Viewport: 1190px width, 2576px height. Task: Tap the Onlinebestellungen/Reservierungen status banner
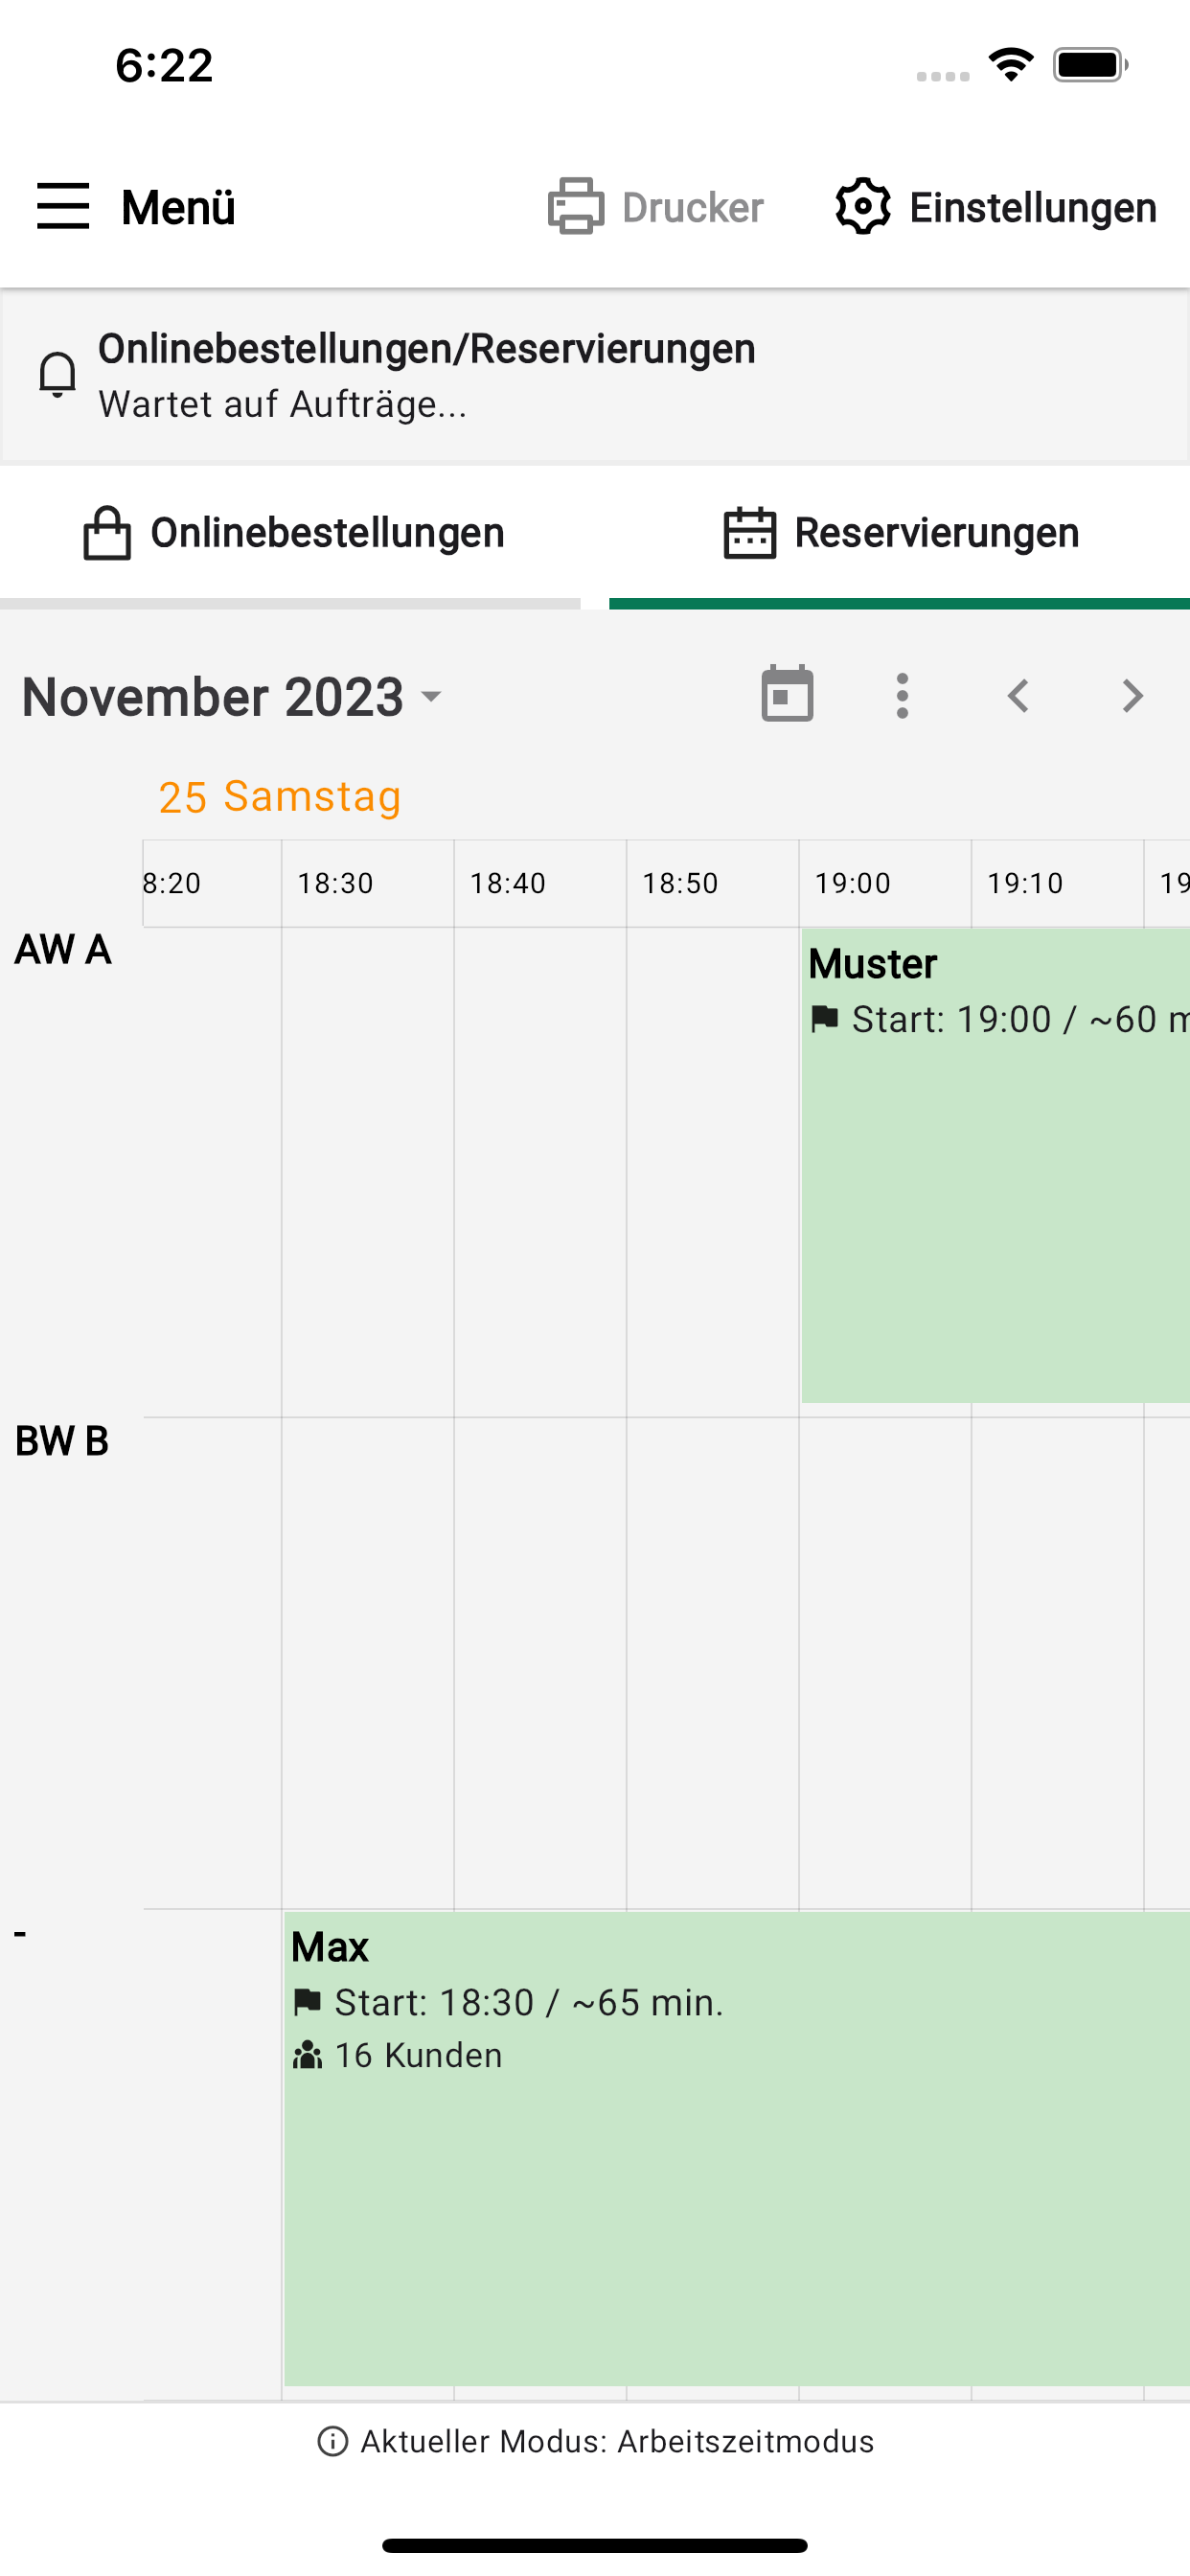pos(594,375)
